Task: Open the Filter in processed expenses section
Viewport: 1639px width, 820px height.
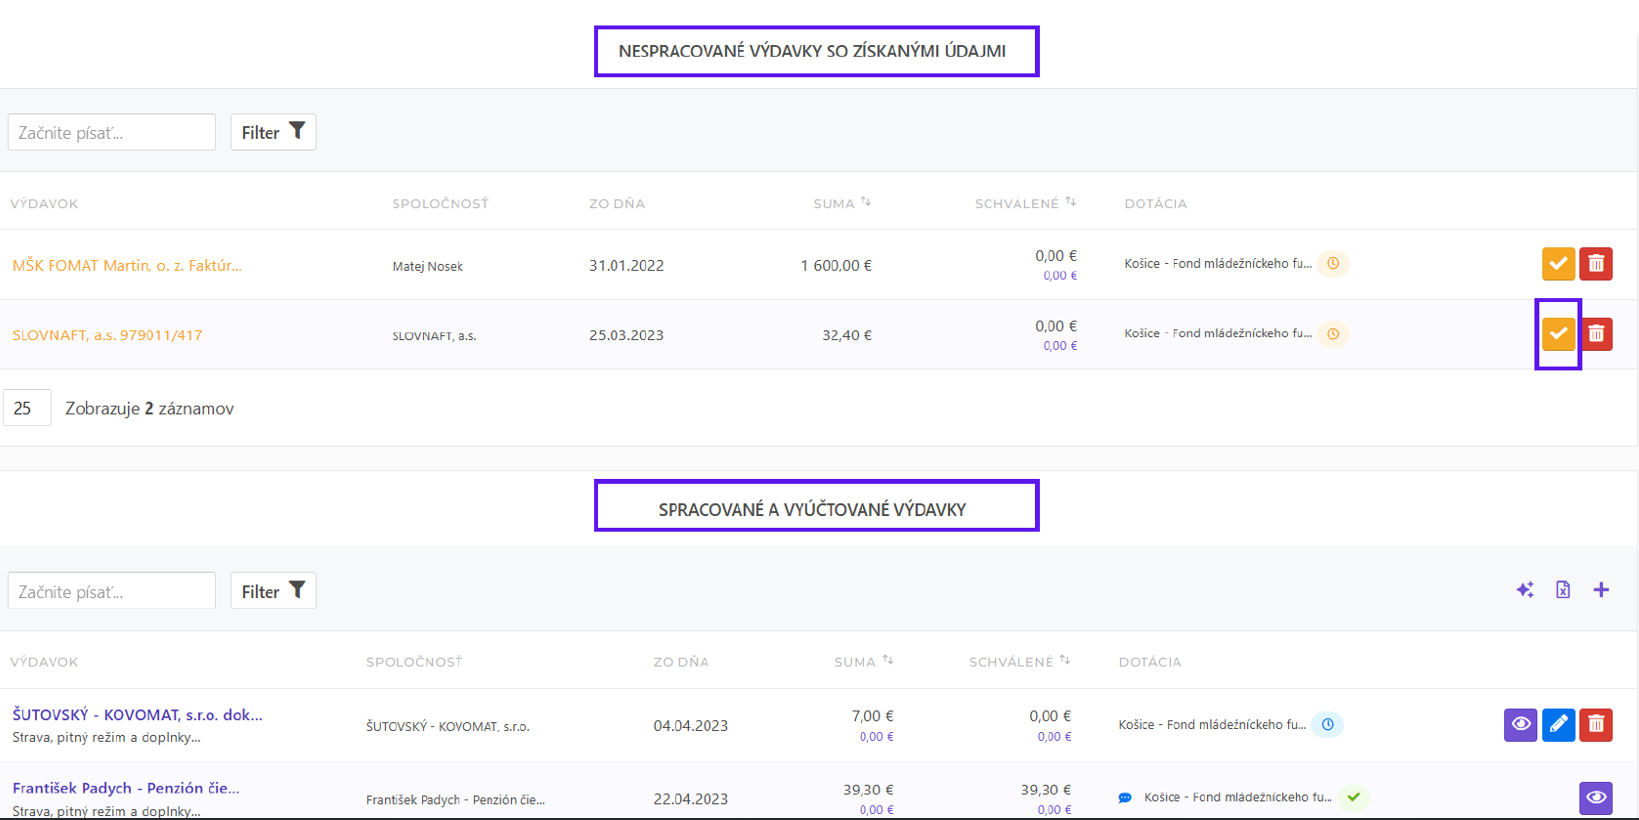Action: 273,591
